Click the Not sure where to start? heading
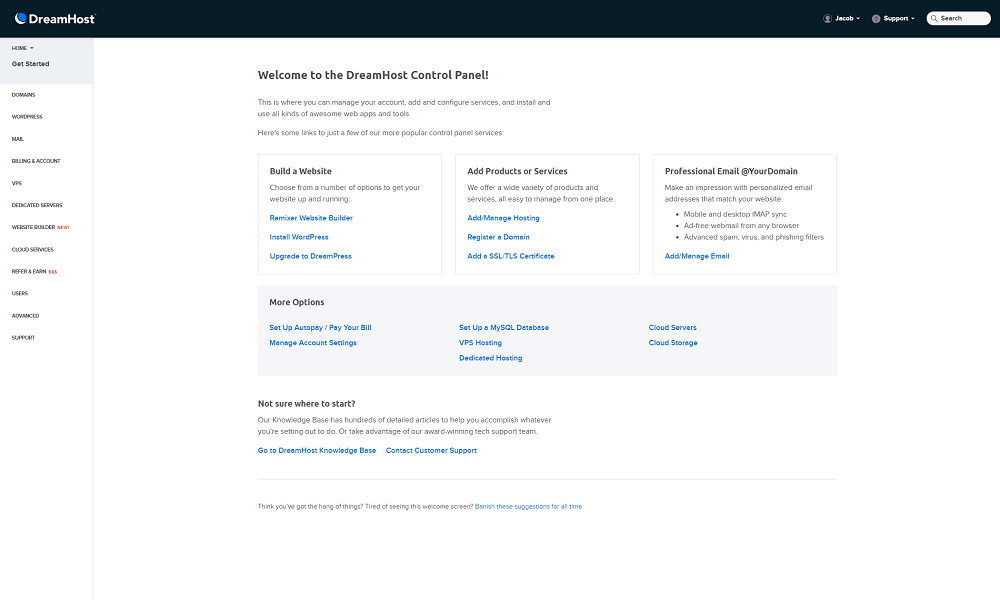 [x=307, y=404]
